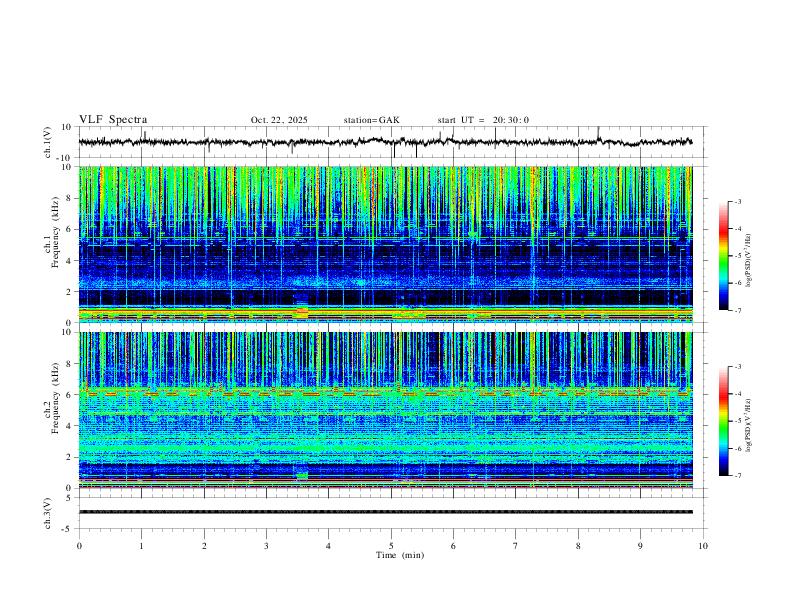
Task: Click the date 'Oct. 22, 2025'
Action: [279, 120]
